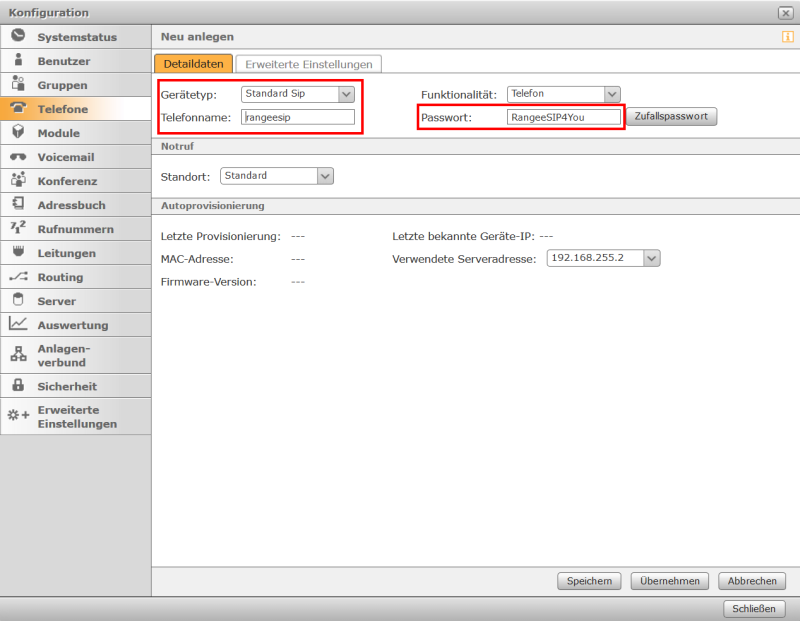Select the Detaildaten tab
This screenshot has height=621, width=800.
(193, 64)
